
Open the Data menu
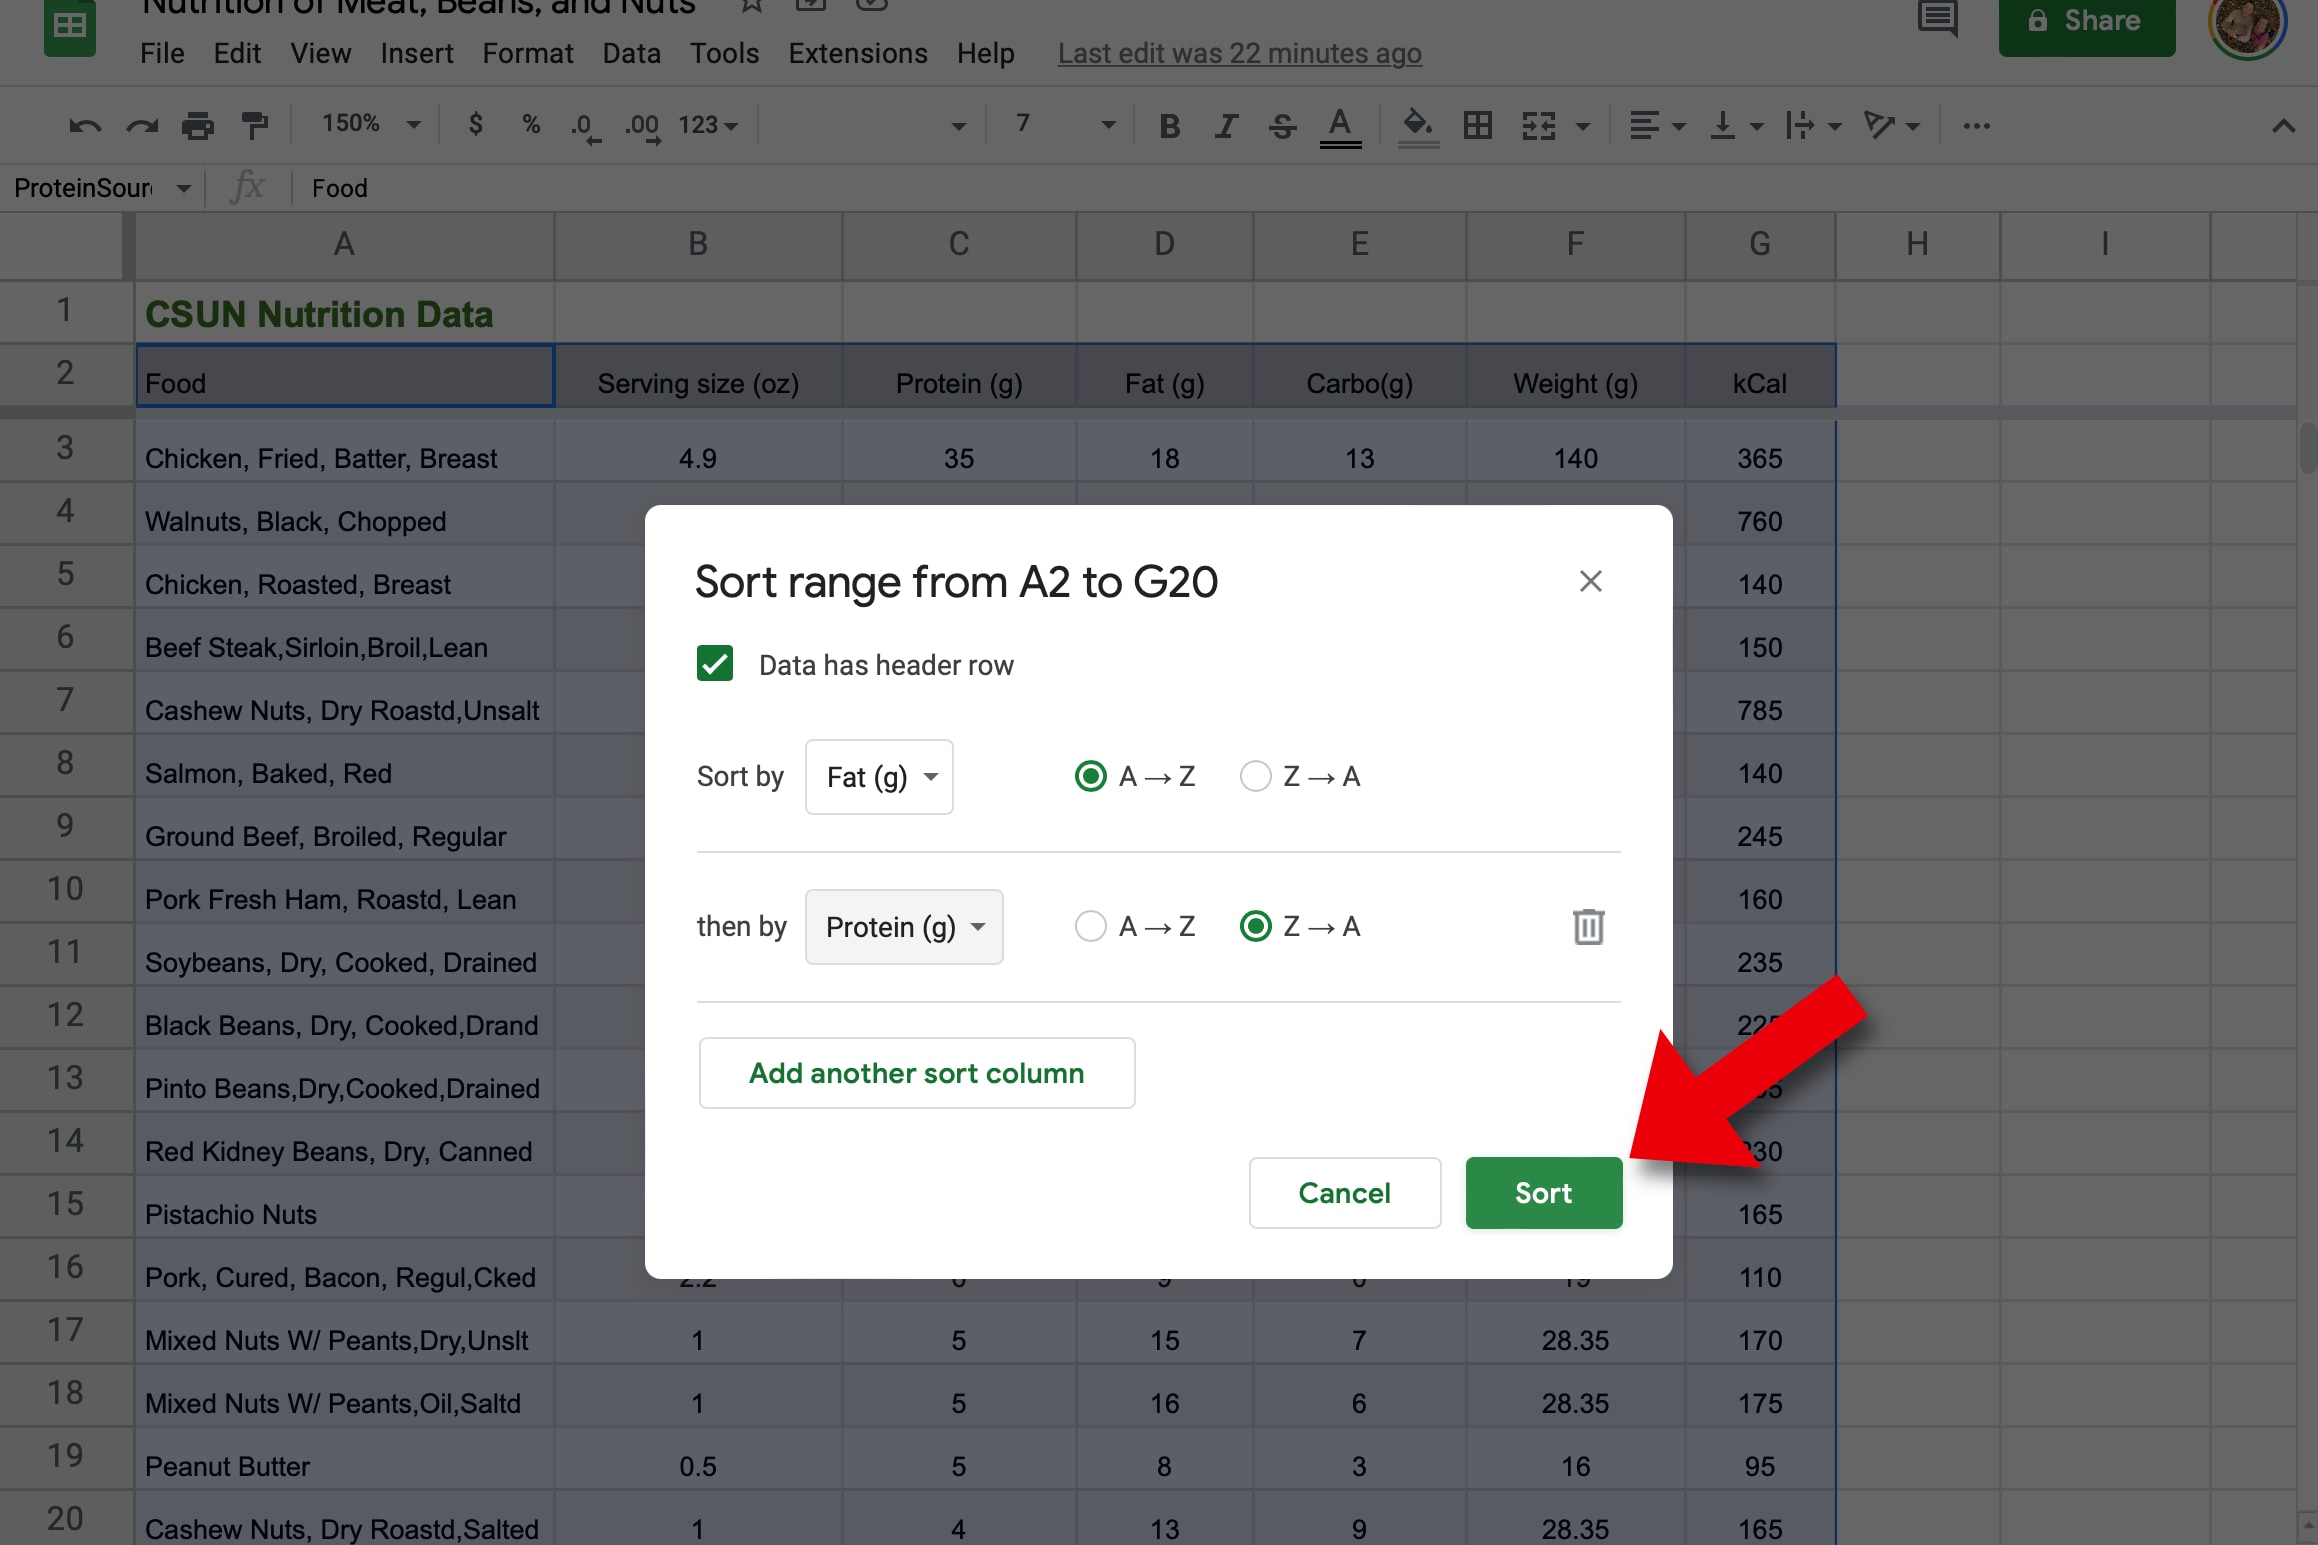pos(631,53)
